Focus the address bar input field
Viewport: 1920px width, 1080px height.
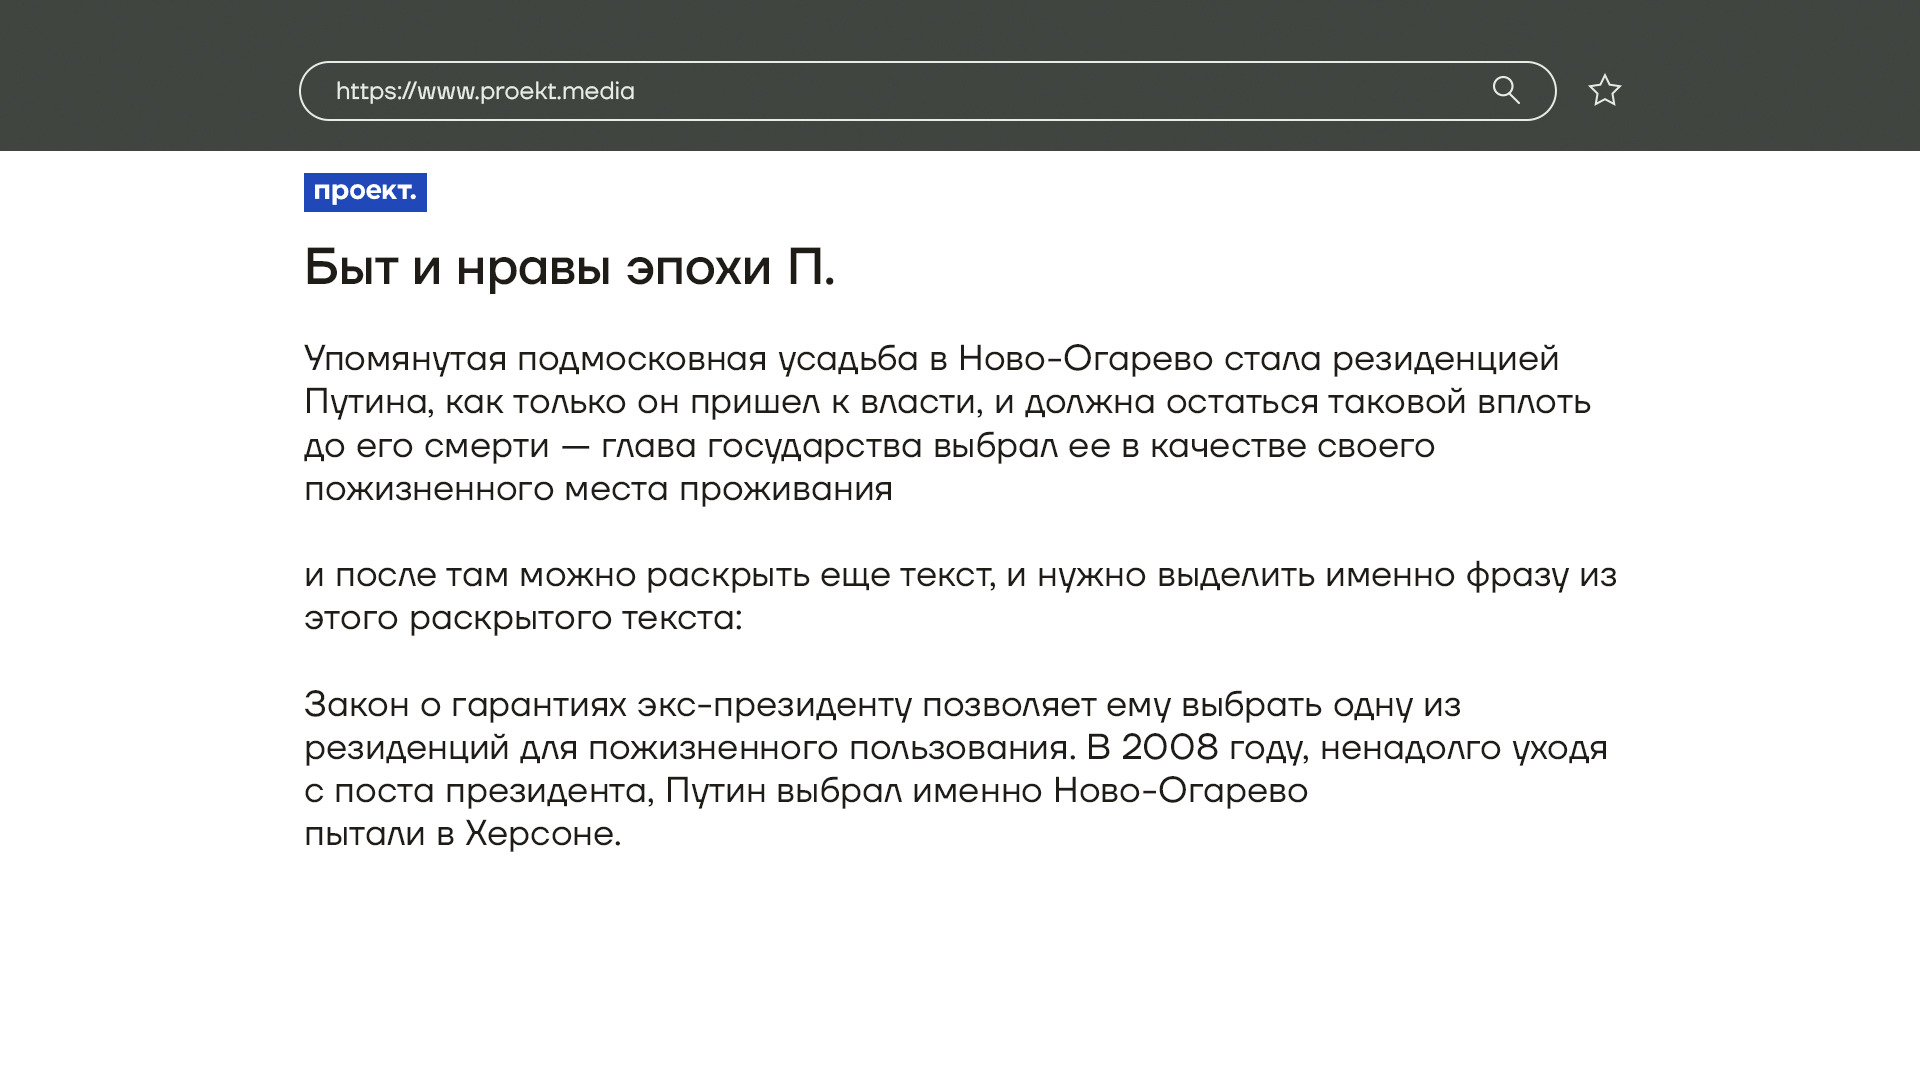click(x=1000, y=91)
